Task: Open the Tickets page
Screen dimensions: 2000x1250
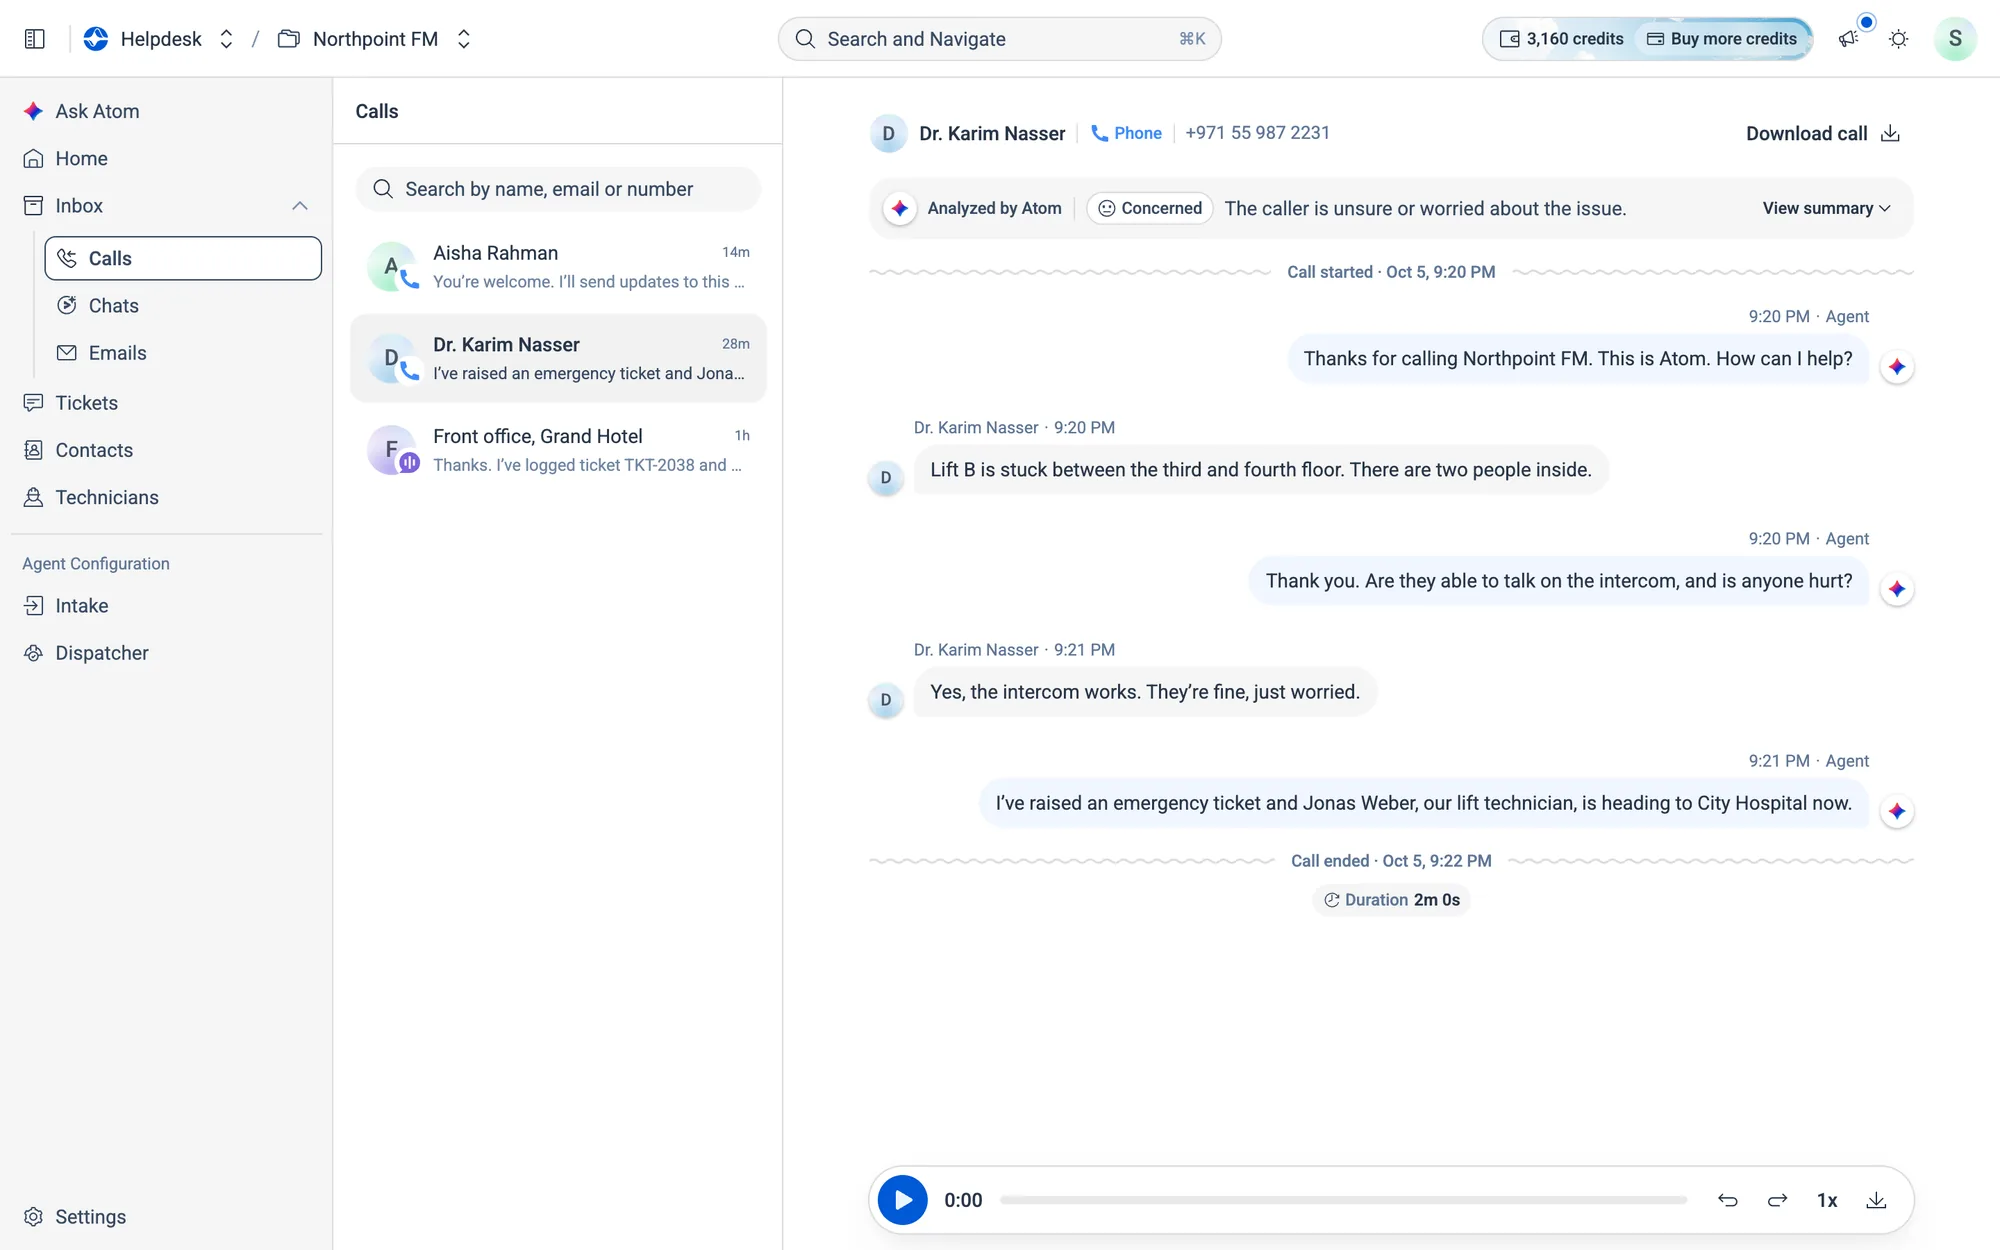Action: [x=166, y=403]
